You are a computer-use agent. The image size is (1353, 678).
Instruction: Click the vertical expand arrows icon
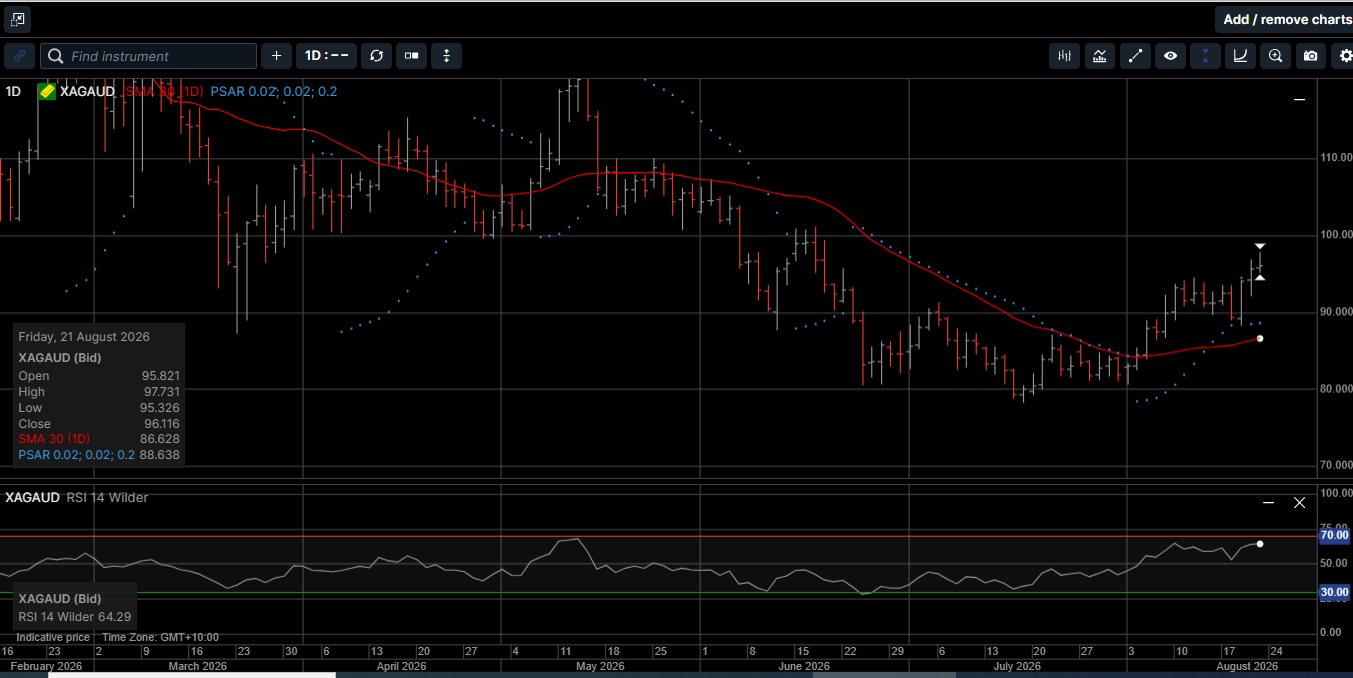click(x=446, y=56)
